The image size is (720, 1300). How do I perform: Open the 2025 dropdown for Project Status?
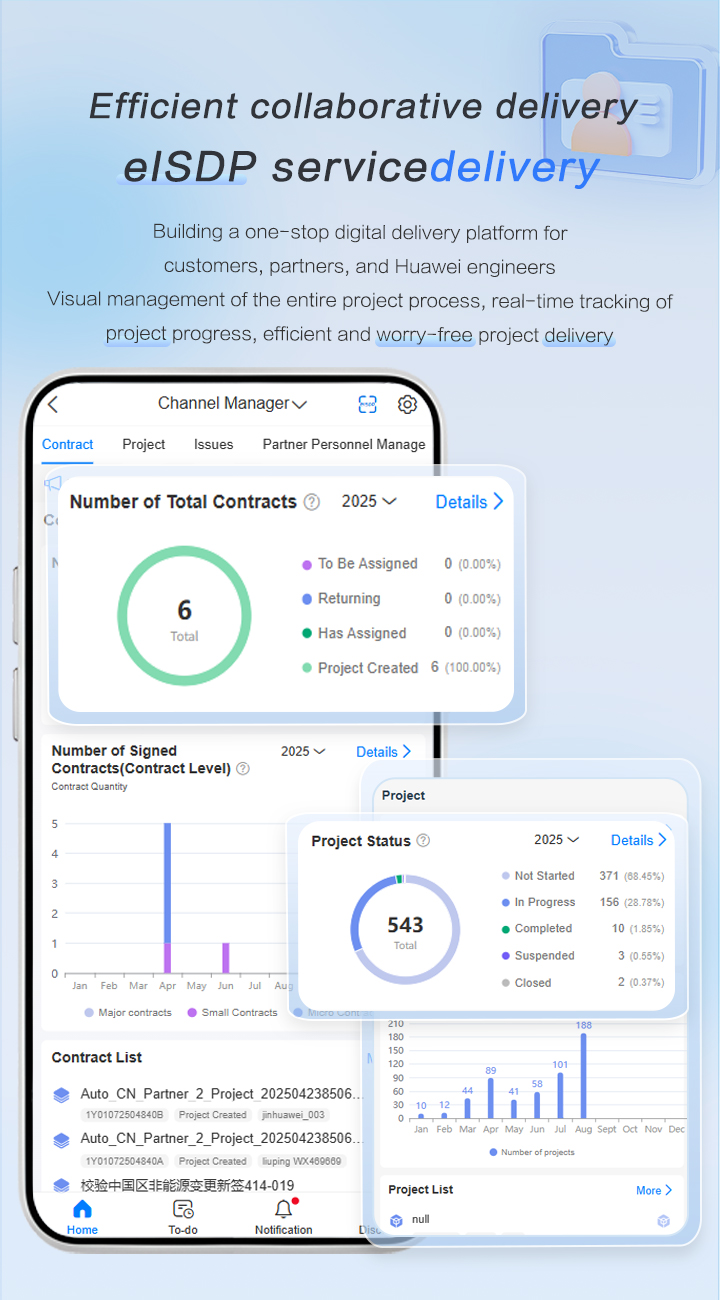556,840
